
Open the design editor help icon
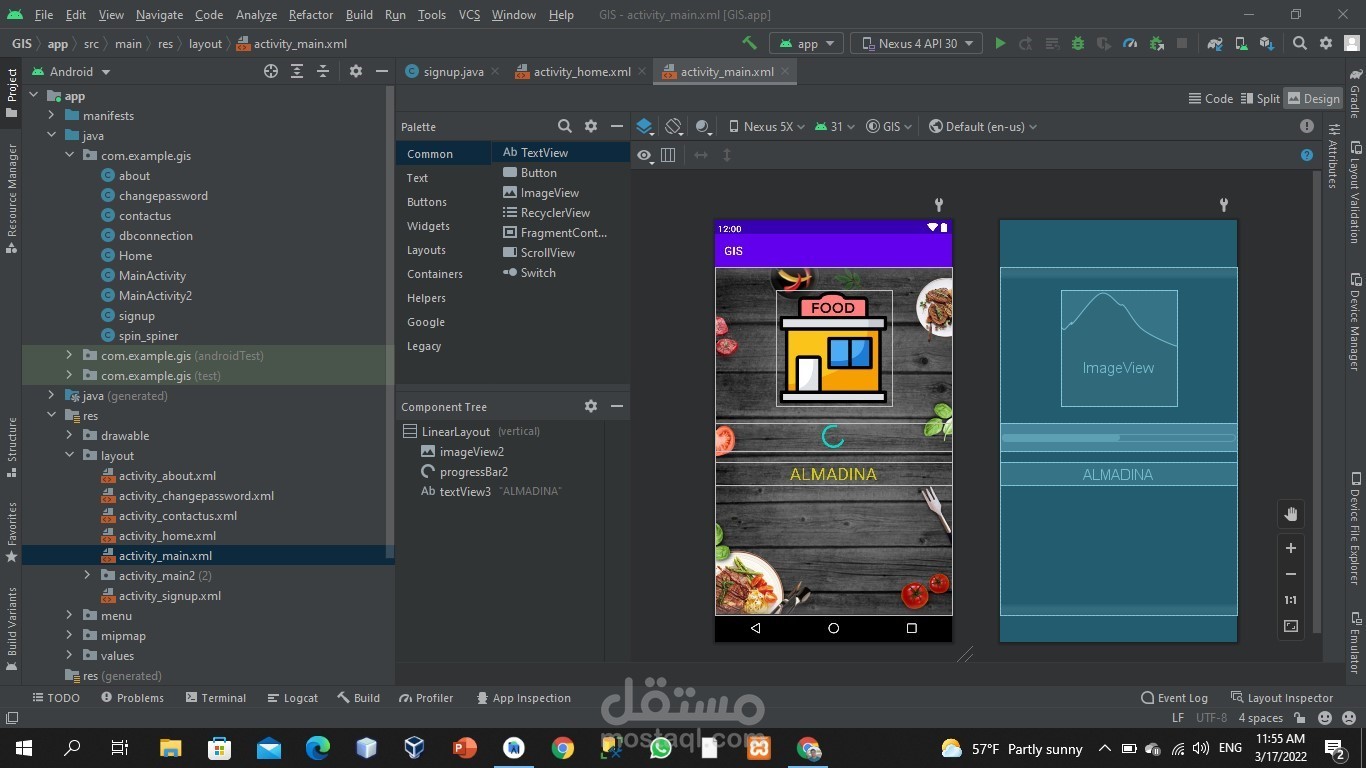pos(1307,155)
